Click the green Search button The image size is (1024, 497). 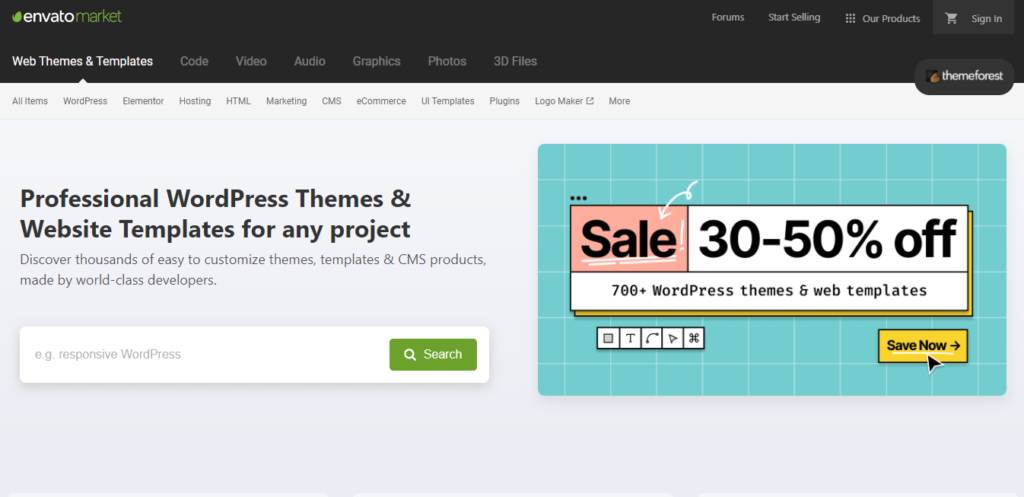click(433, 355)
